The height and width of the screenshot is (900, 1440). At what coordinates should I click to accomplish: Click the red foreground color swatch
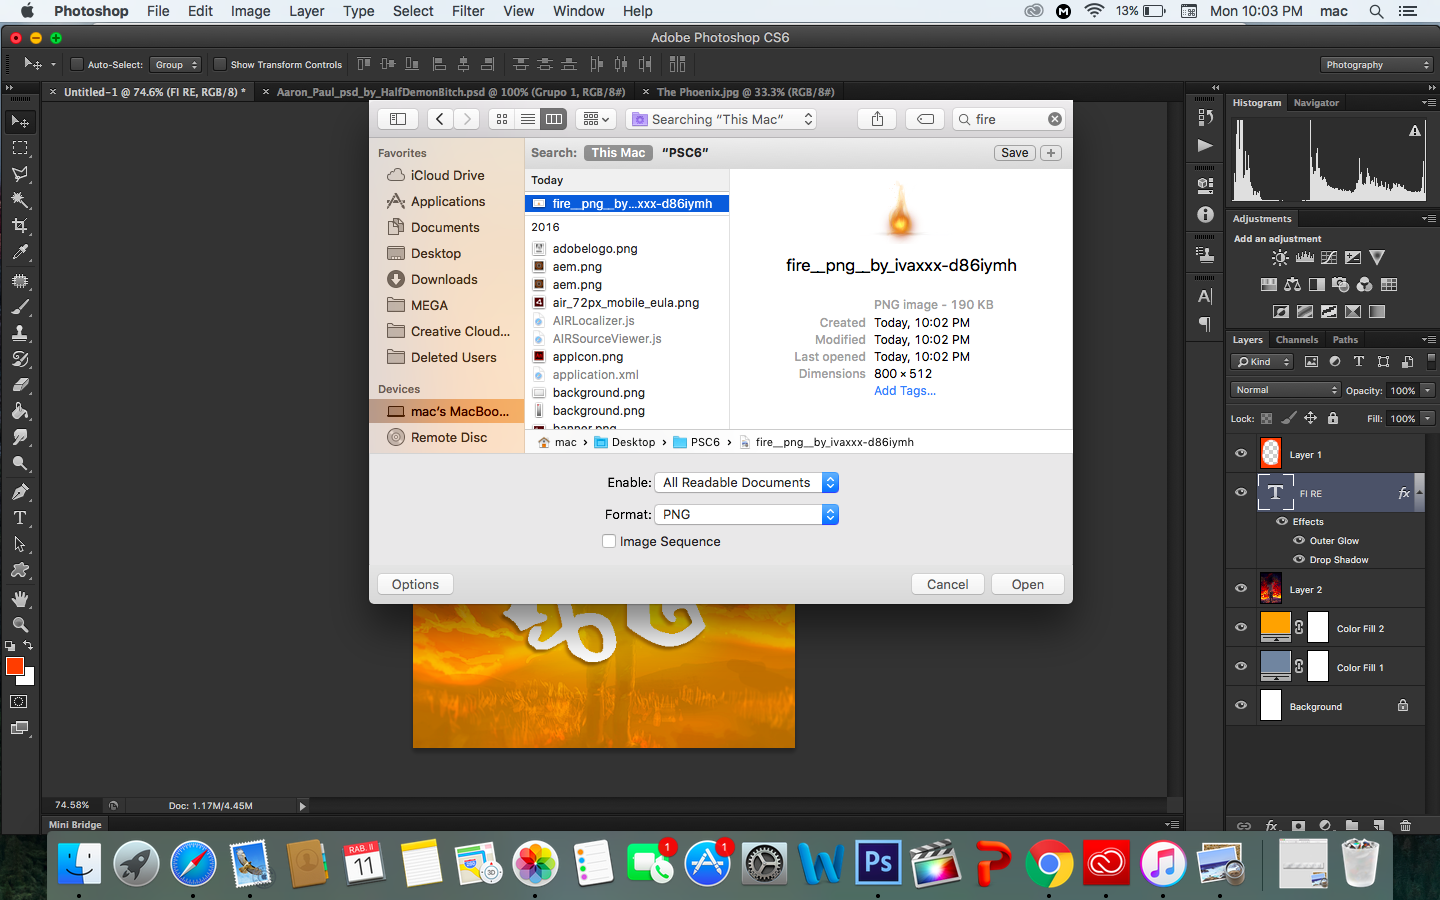click(14, 666)
